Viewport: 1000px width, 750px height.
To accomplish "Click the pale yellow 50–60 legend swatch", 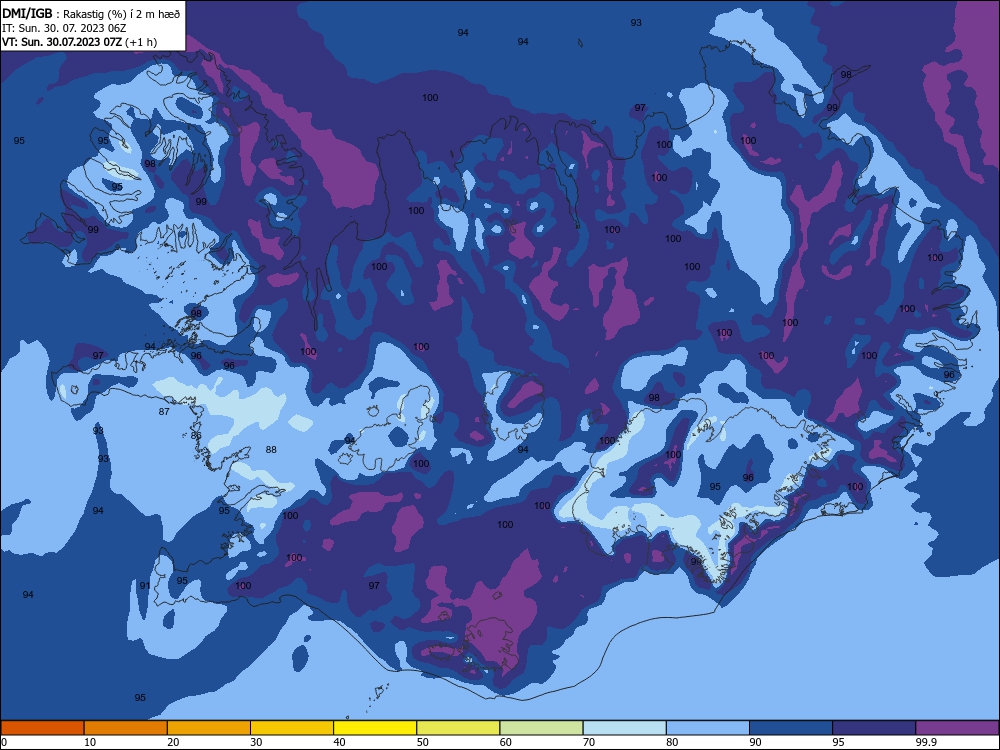I will click(458, 728).
